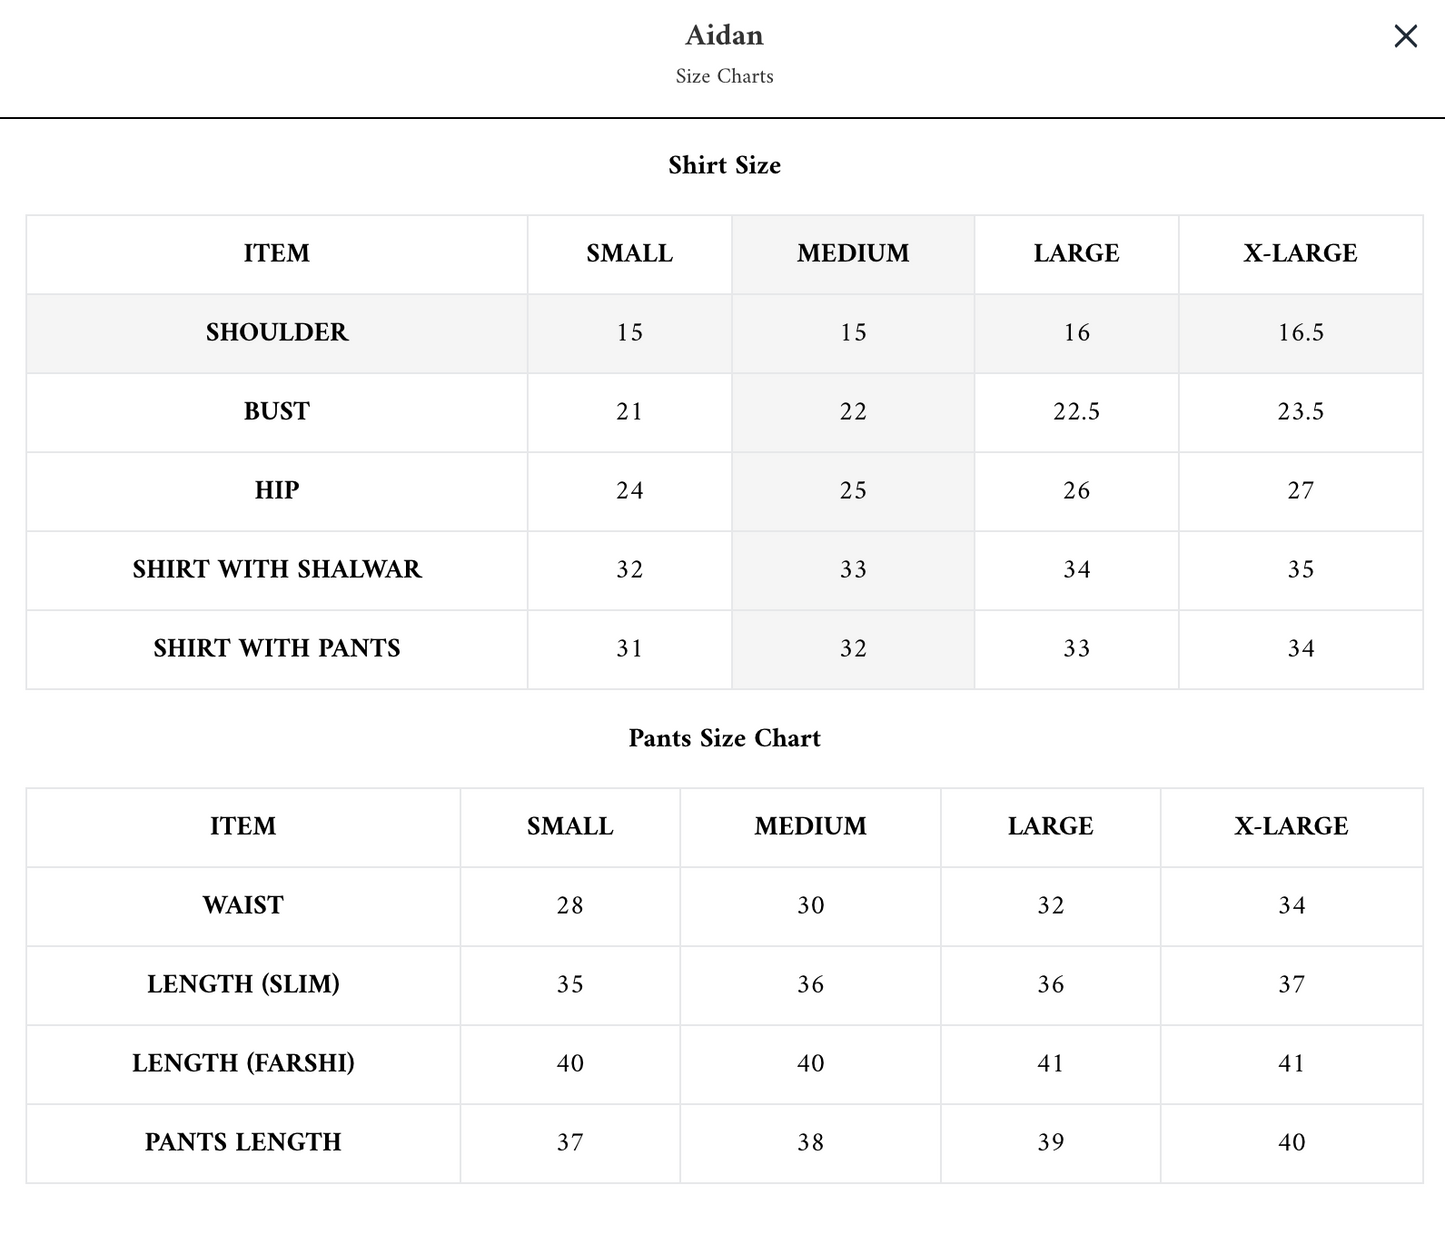This screenshot has width=1445, height=1234.
Task: Click the large bust value 22.5
Action: click(x=1076, y=411)
